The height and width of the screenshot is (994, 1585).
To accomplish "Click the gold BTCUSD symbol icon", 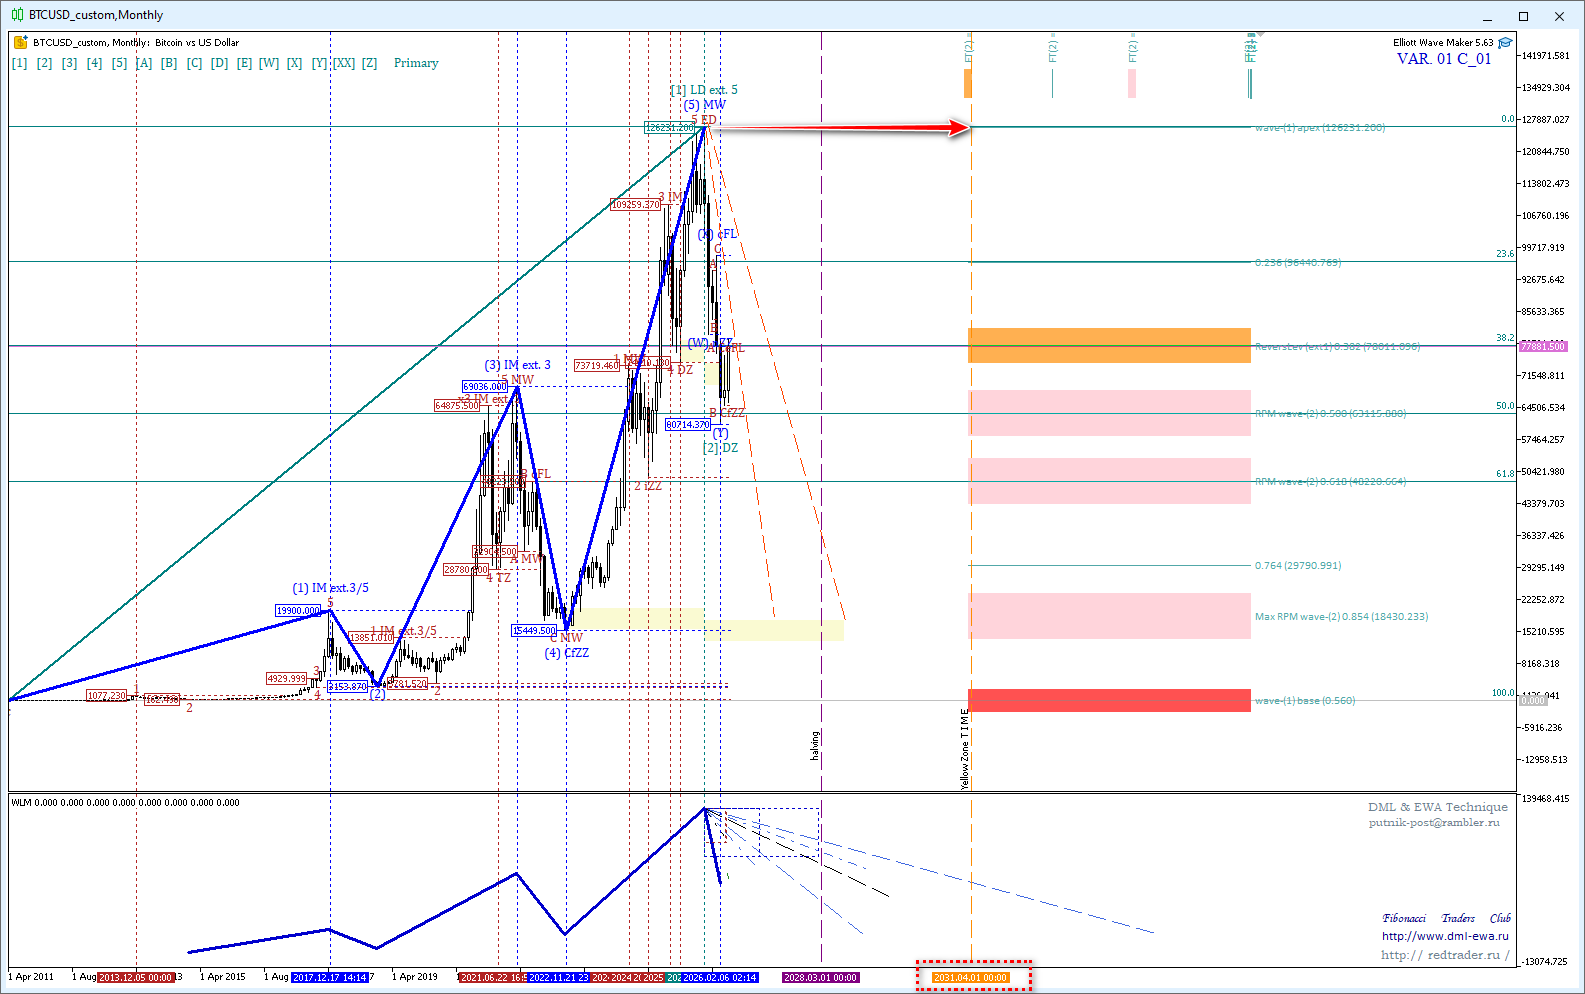I will coord(20,42).
